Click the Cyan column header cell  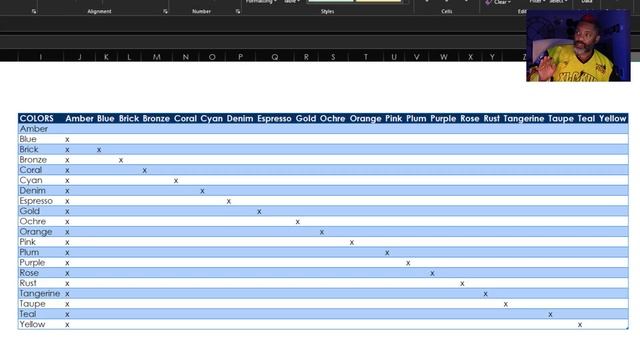(211, 118)
